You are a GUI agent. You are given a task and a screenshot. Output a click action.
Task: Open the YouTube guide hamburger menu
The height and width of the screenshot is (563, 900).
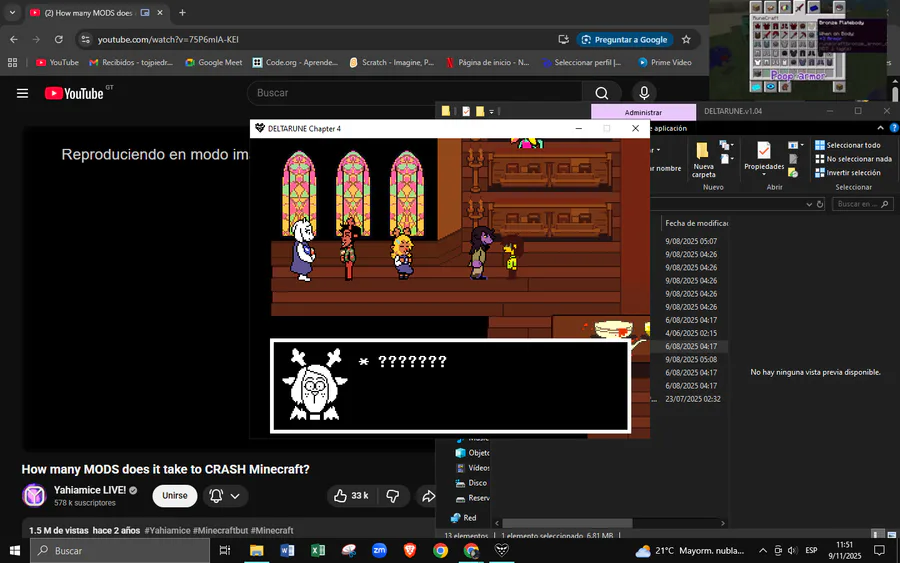pos(22,93)
